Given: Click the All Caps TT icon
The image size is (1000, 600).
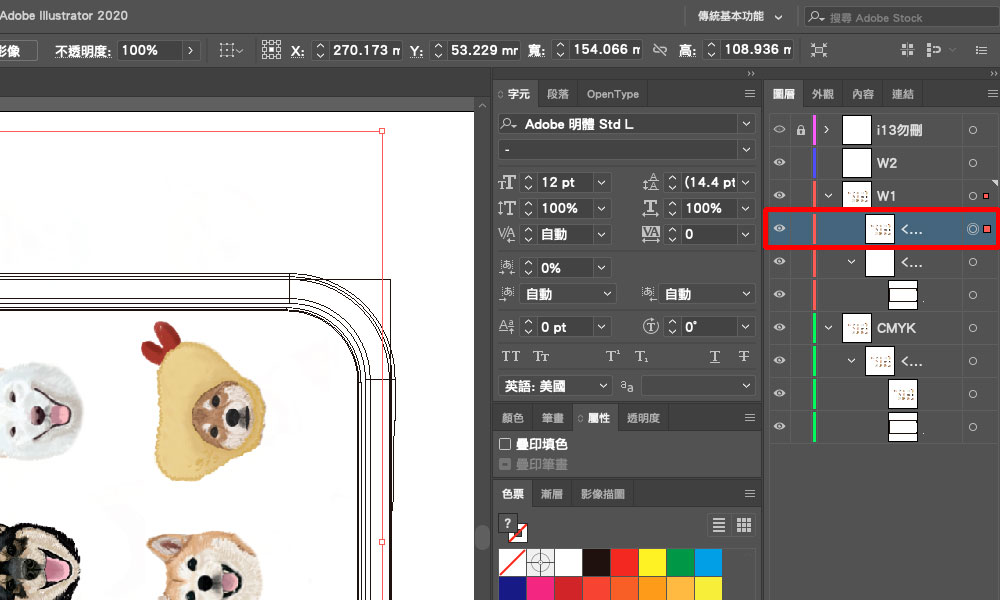Looking at the screenshot, I should click(x=511, y=357).
